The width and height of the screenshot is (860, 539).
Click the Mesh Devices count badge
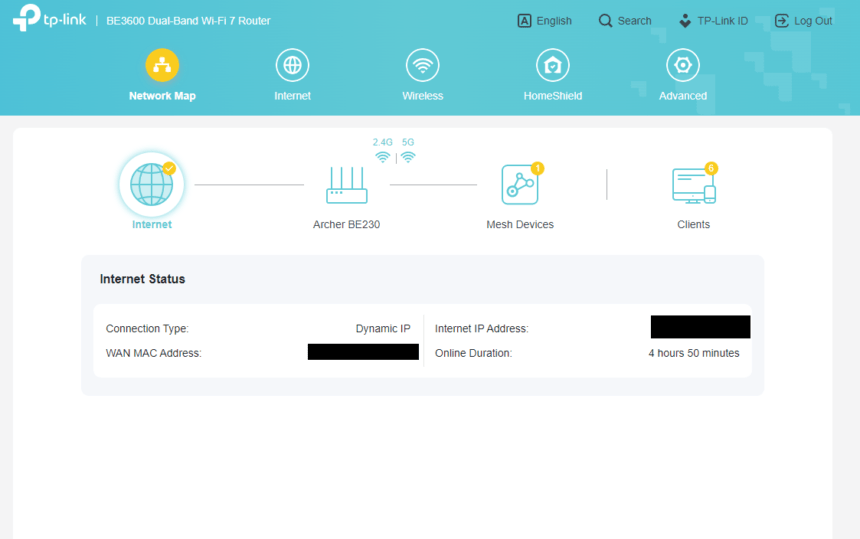pyautogui.click(x=538, y=168)
